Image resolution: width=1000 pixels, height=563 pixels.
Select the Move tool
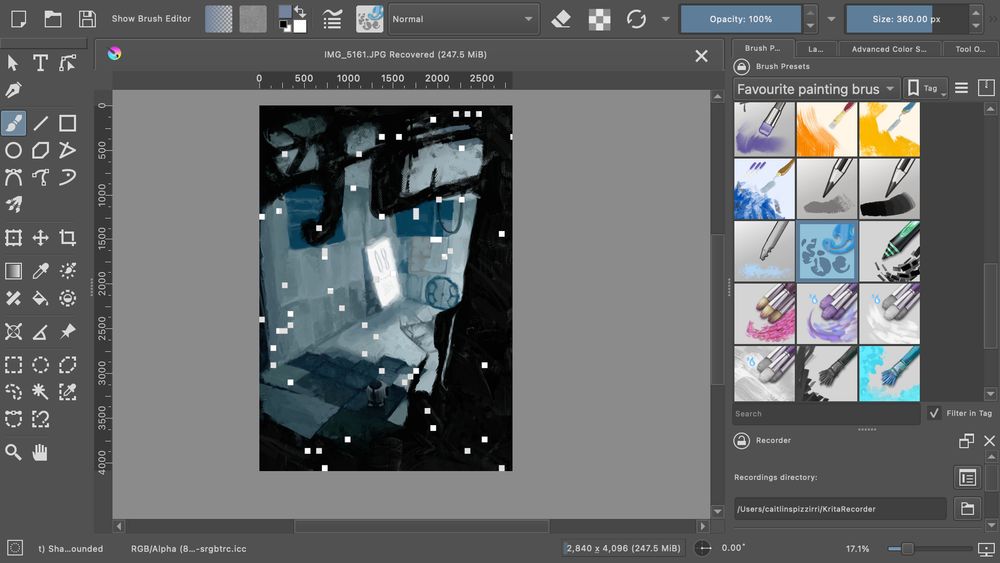[x=41, y=238]
